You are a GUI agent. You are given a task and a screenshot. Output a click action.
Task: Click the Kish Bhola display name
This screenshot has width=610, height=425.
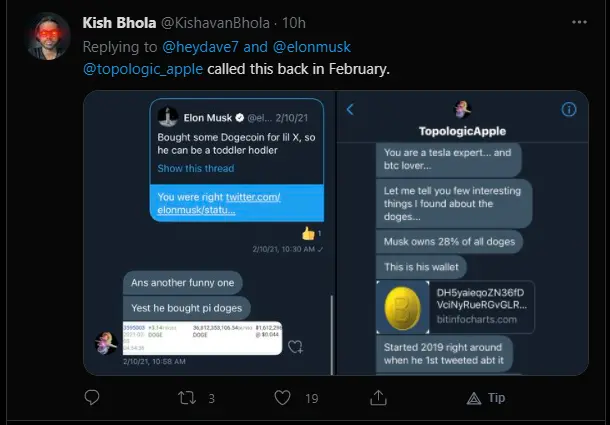119,23
